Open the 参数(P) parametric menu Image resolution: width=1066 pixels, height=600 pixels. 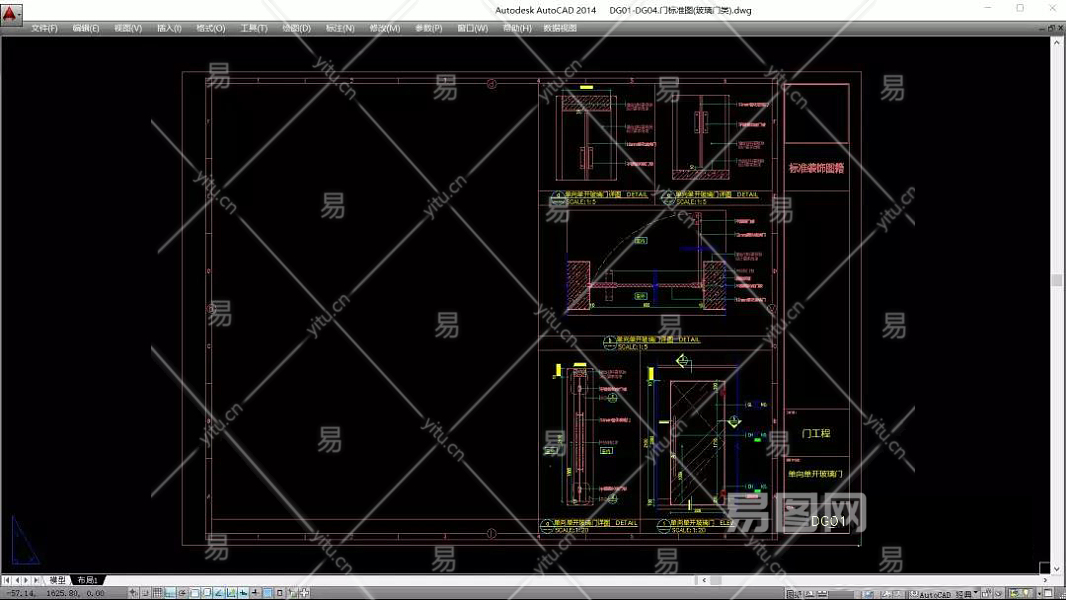coord(428,28)
